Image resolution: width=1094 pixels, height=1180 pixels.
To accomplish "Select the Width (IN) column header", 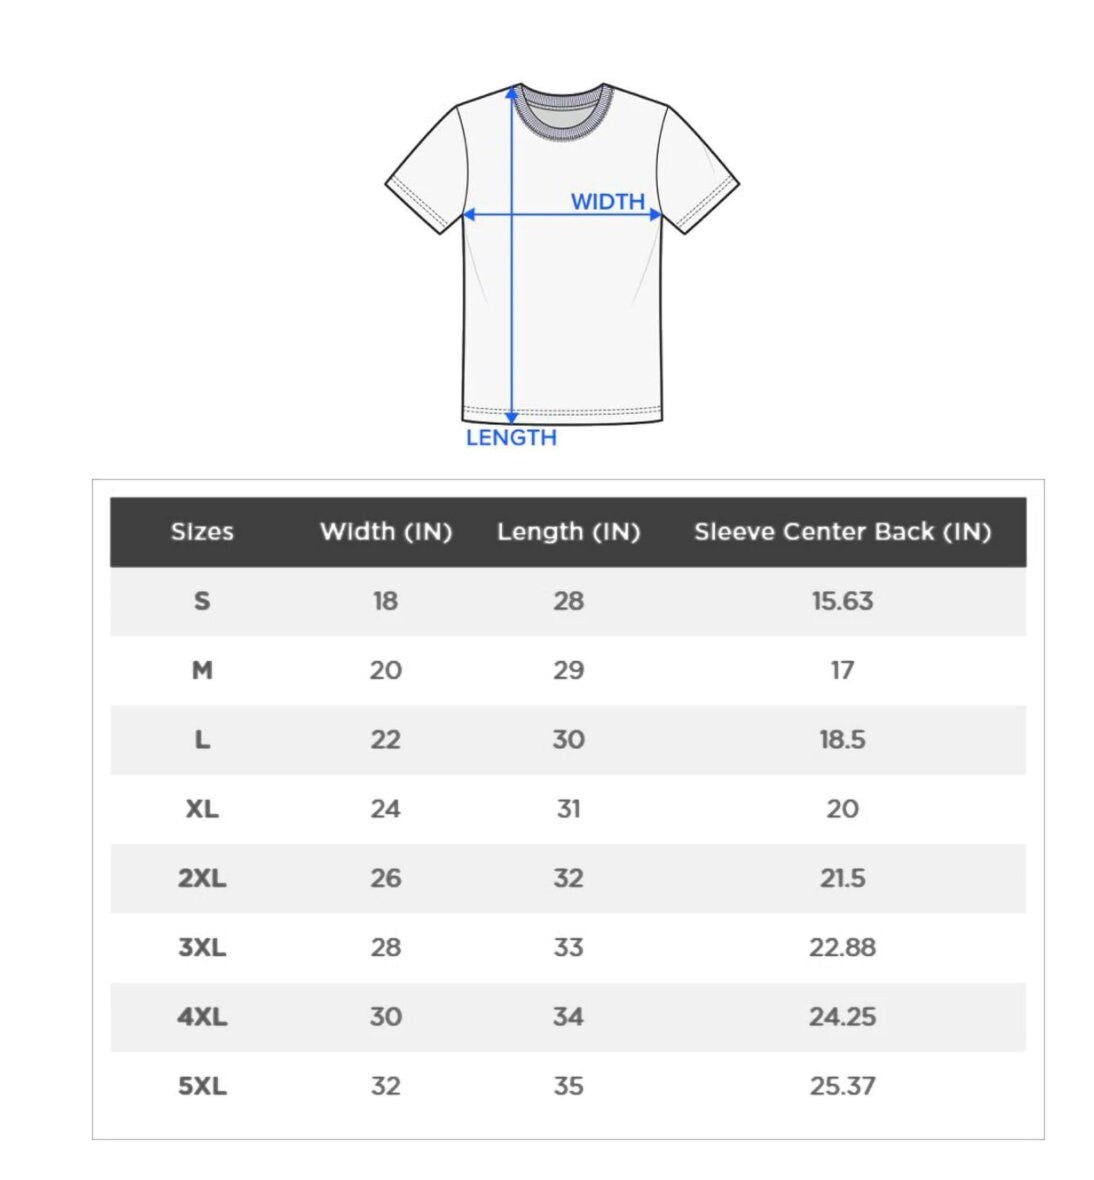I will (x=386, y=532).
